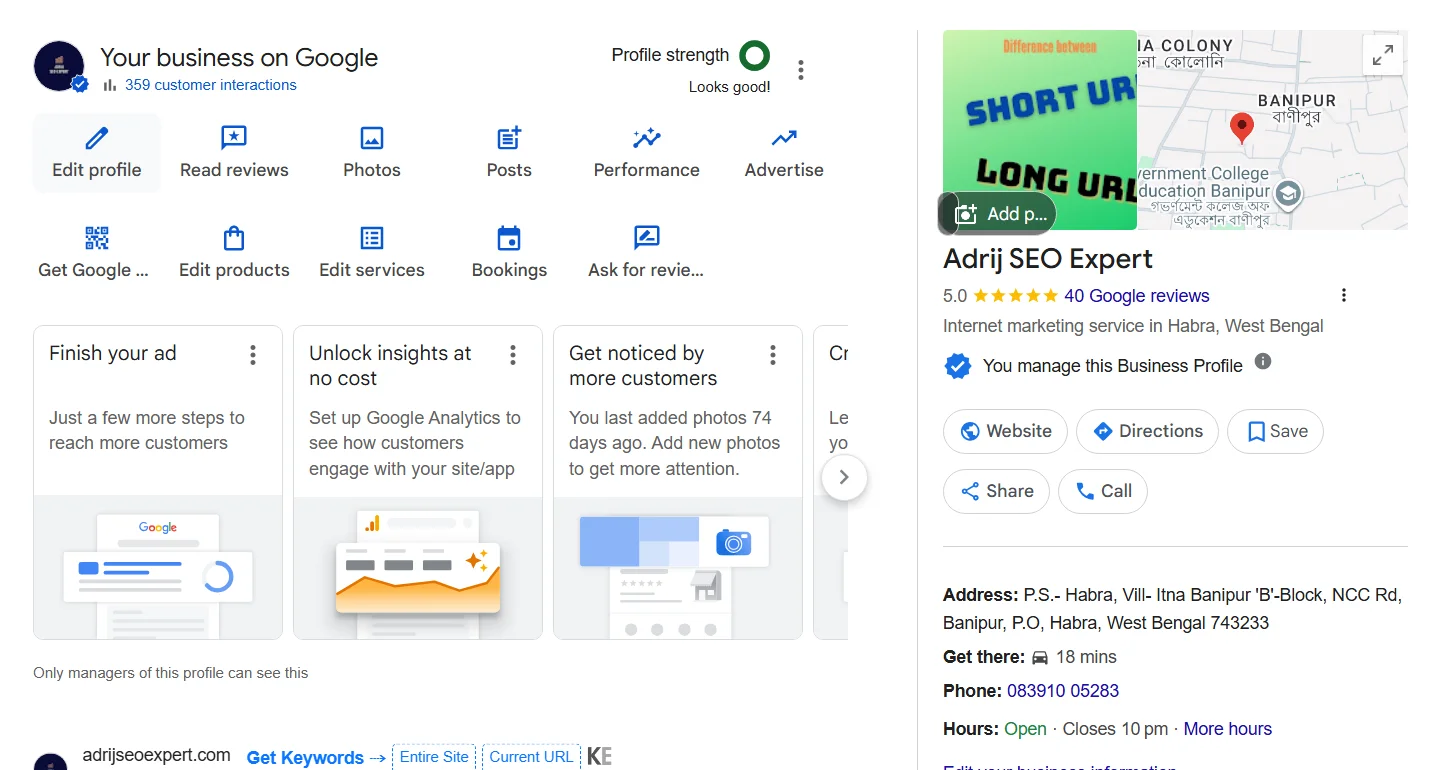1455x770 pixels.
Task: Click phone number 083910 05283
Action: coord(1063,691)
